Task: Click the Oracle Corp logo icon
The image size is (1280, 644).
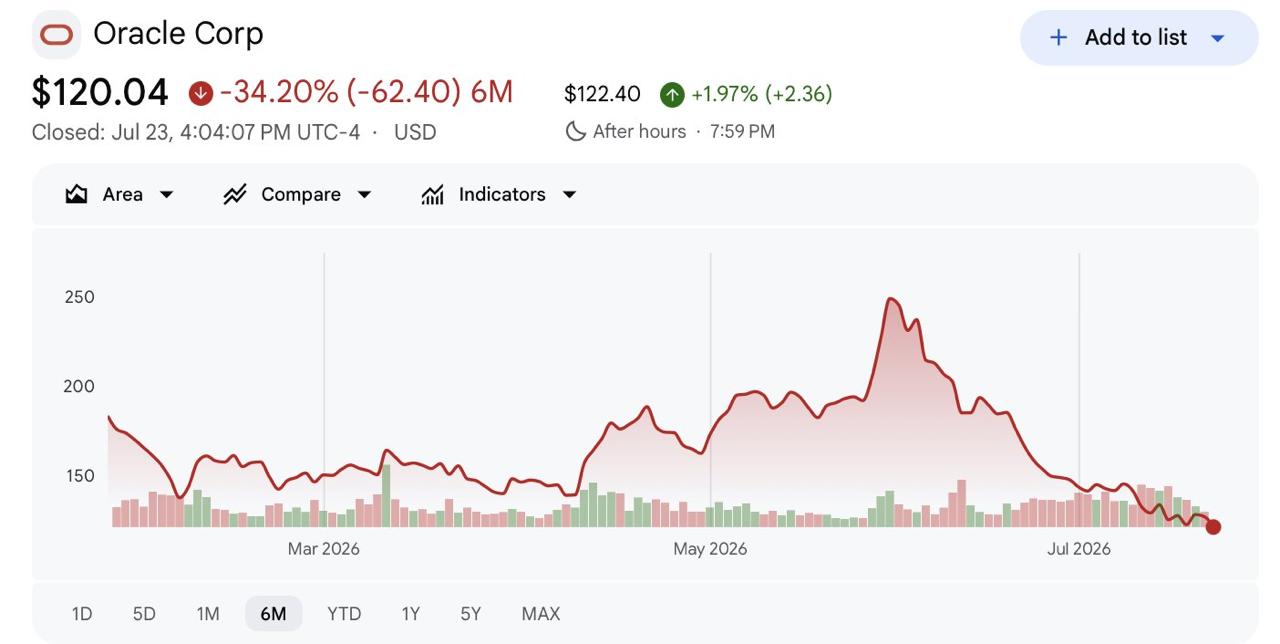Action: point(57,35)
